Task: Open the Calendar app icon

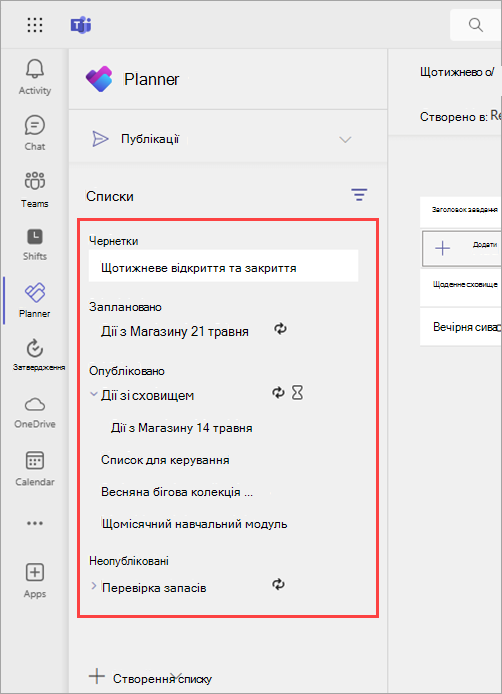Action: coord(35,460)
